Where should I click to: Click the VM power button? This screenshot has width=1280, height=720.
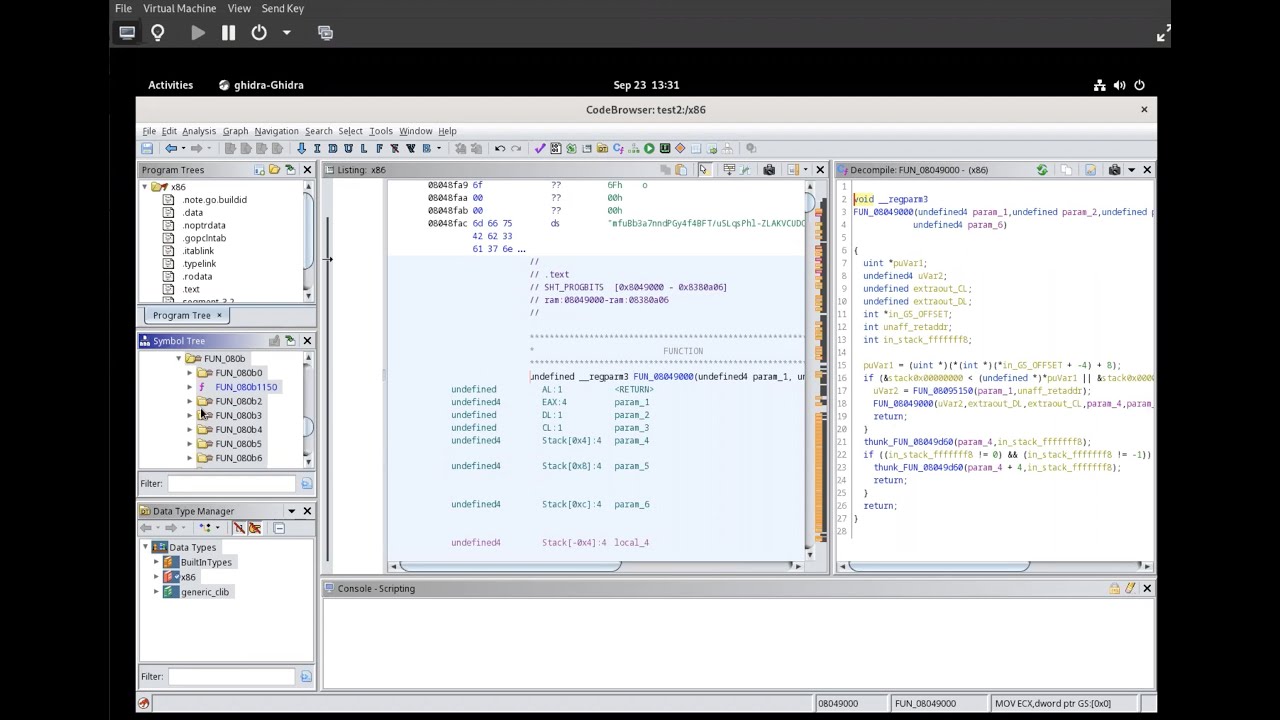(259, 33)
